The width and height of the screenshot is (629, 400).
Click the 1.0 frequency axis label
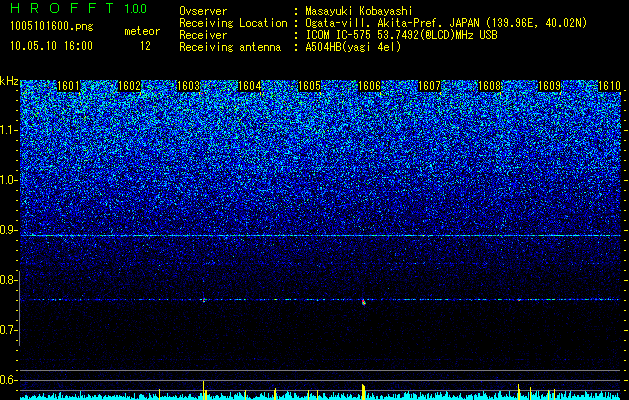(8, 180)
